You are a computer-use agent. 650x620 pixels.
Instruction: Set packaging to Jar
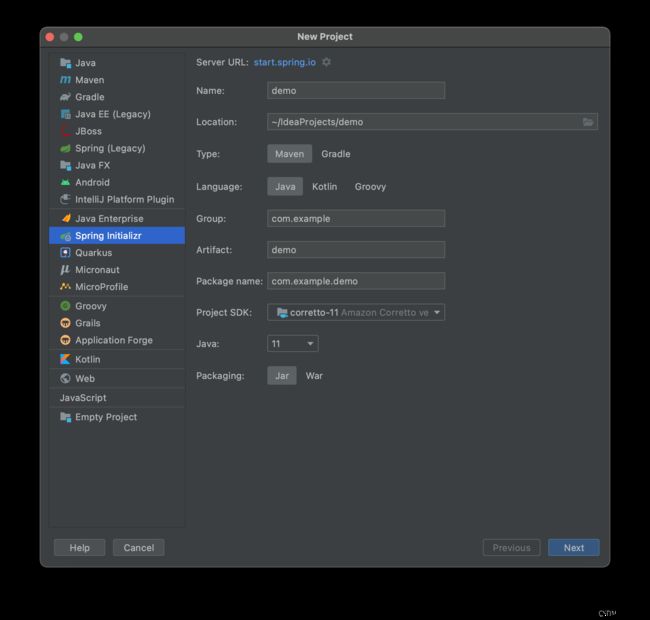(x=282, y=375)
